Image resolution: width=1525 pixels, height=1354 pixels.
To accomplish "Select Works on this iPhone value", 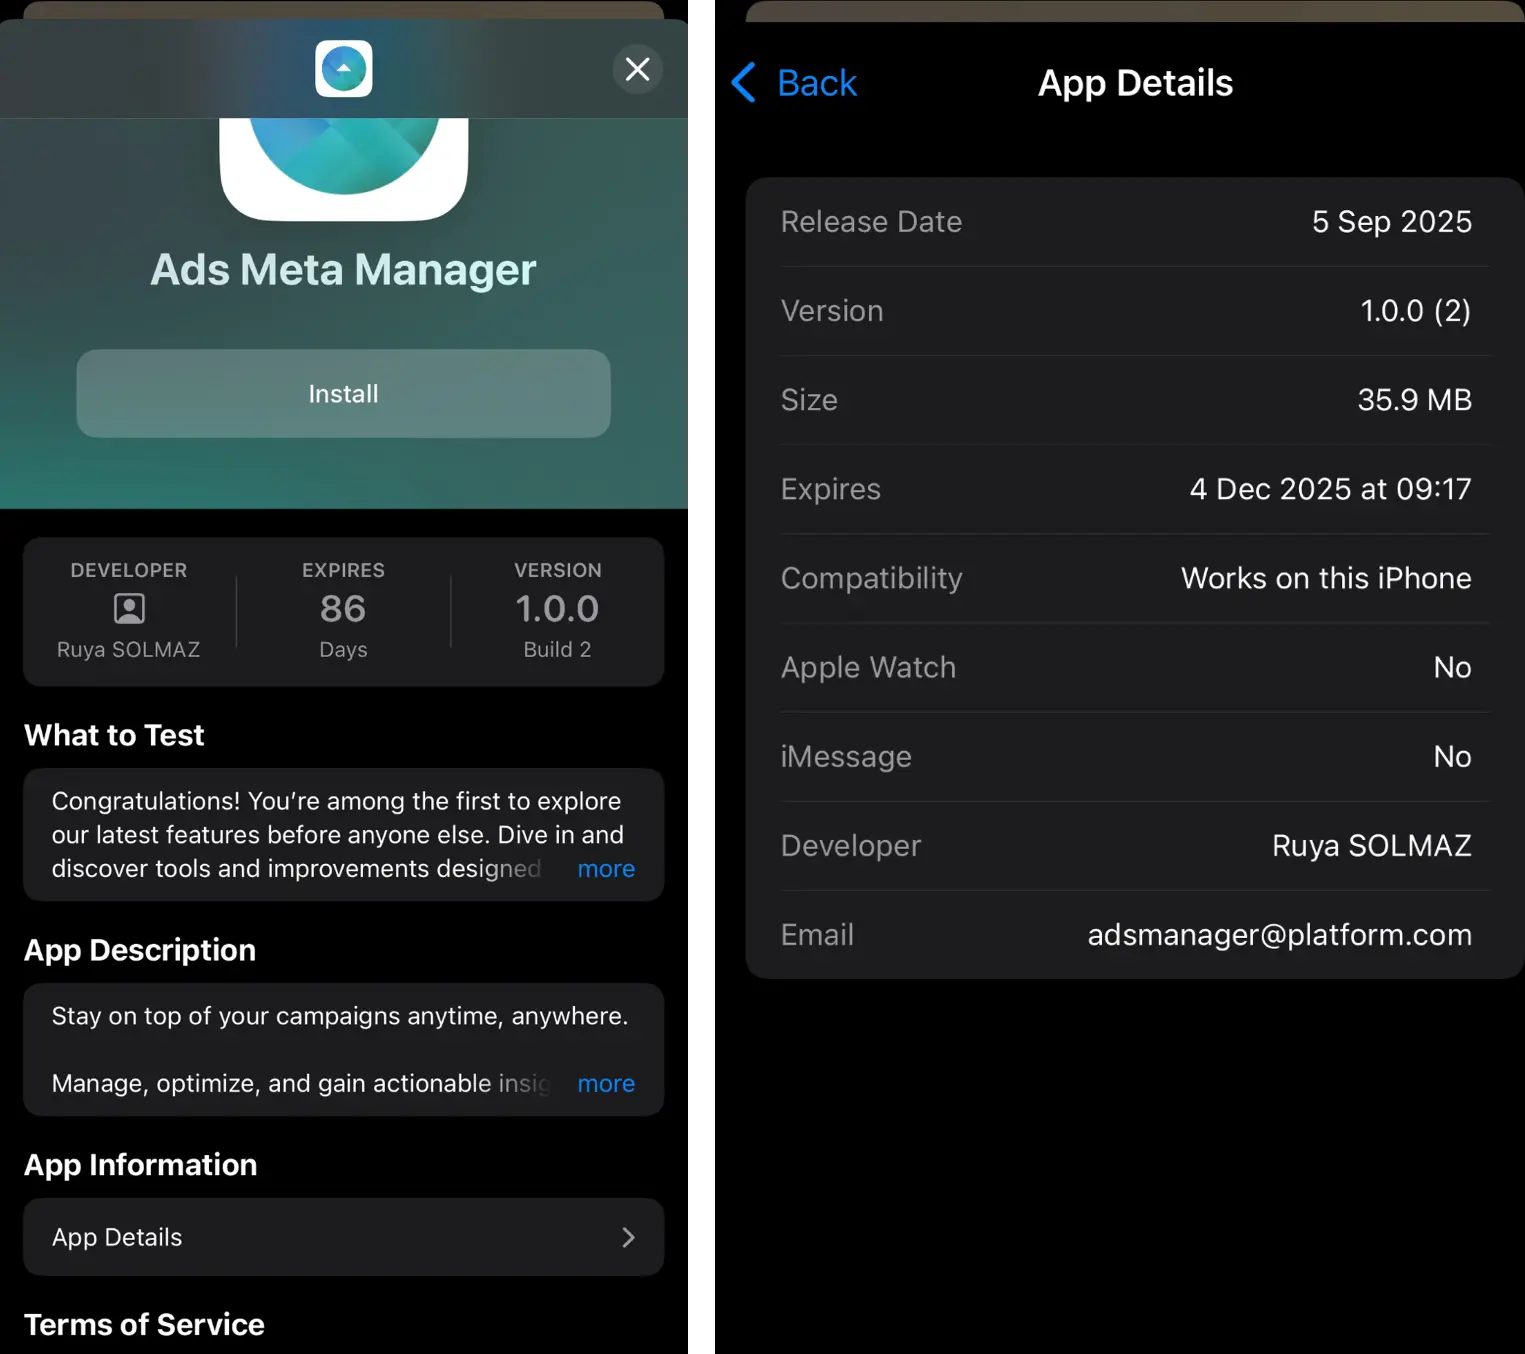I will pyautogui.click(x=1326, y=578).
